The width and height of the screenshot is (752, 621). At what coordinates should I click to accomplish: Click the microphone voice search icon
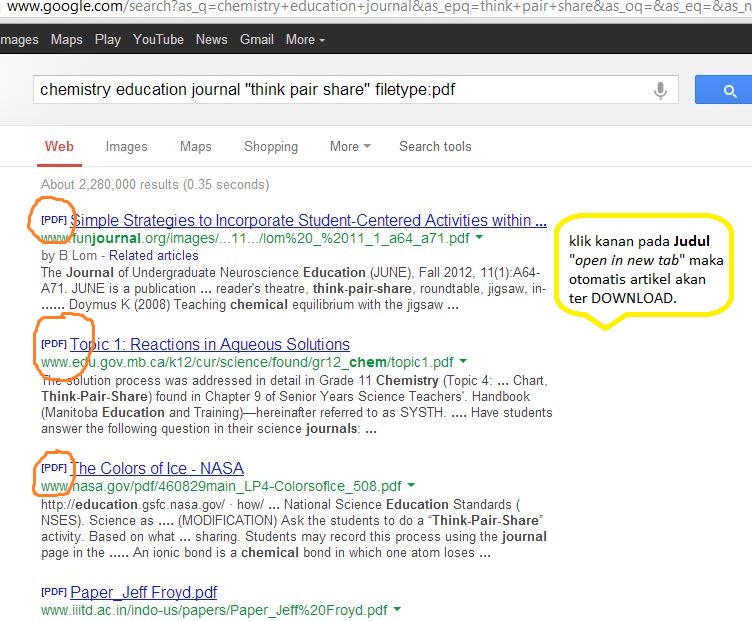[x=660, y=90]
